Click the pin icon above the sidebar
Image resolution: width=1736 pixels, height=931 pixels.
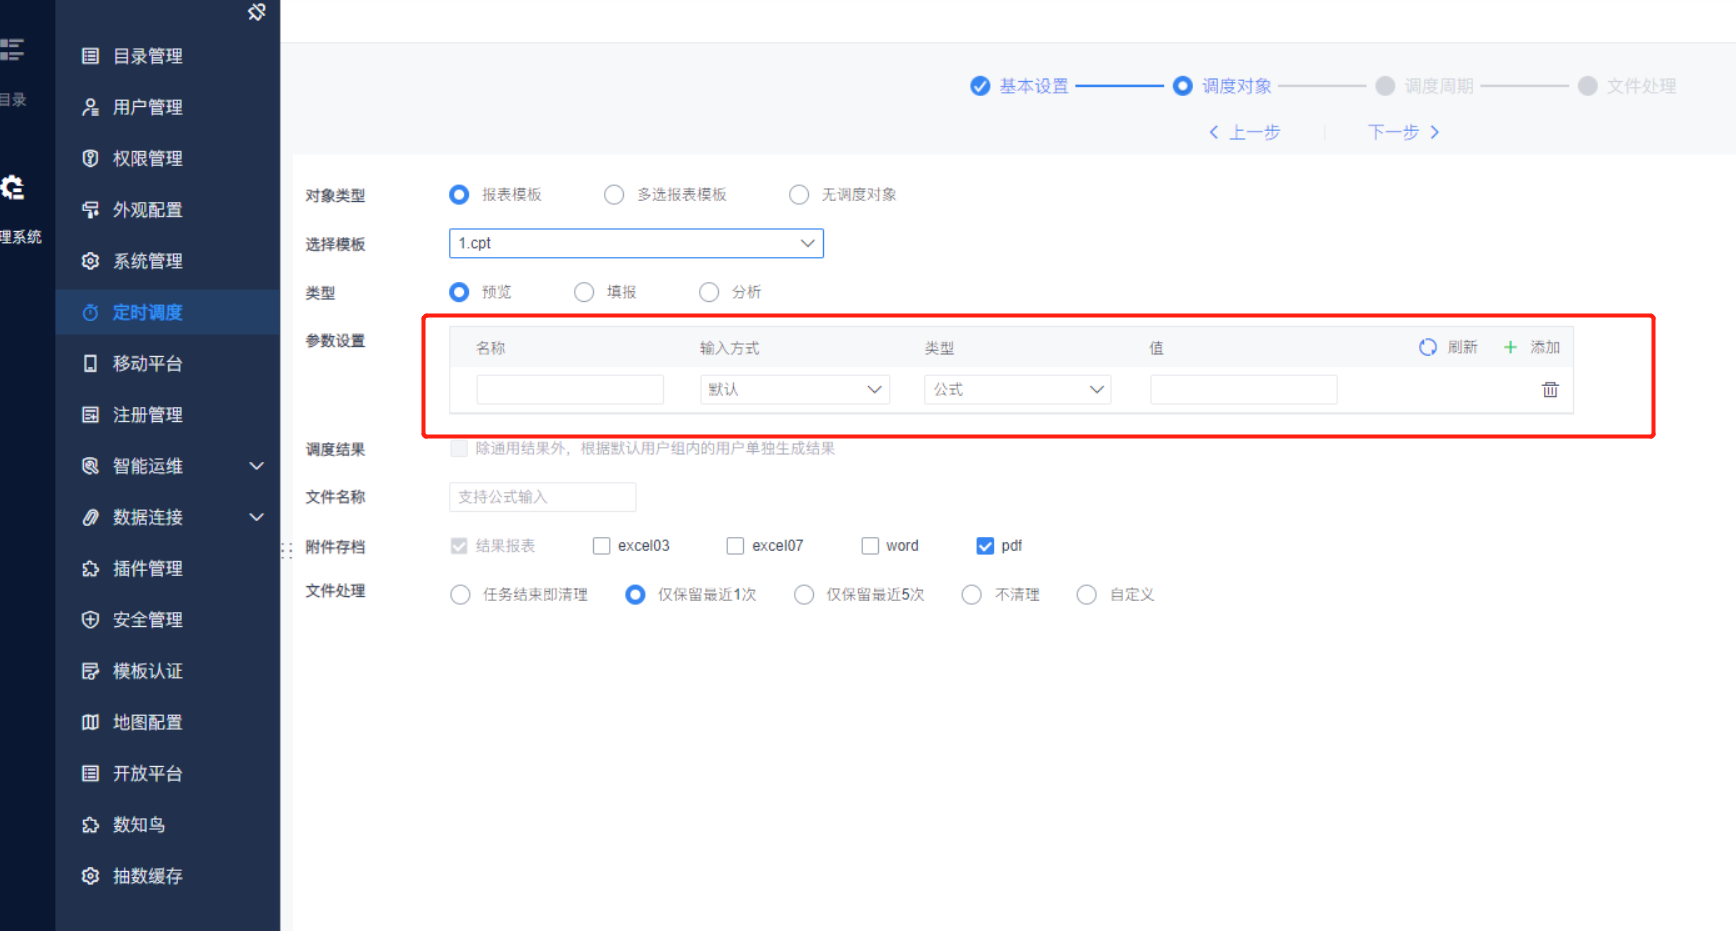pyautogui.click(x=257, y=12)
